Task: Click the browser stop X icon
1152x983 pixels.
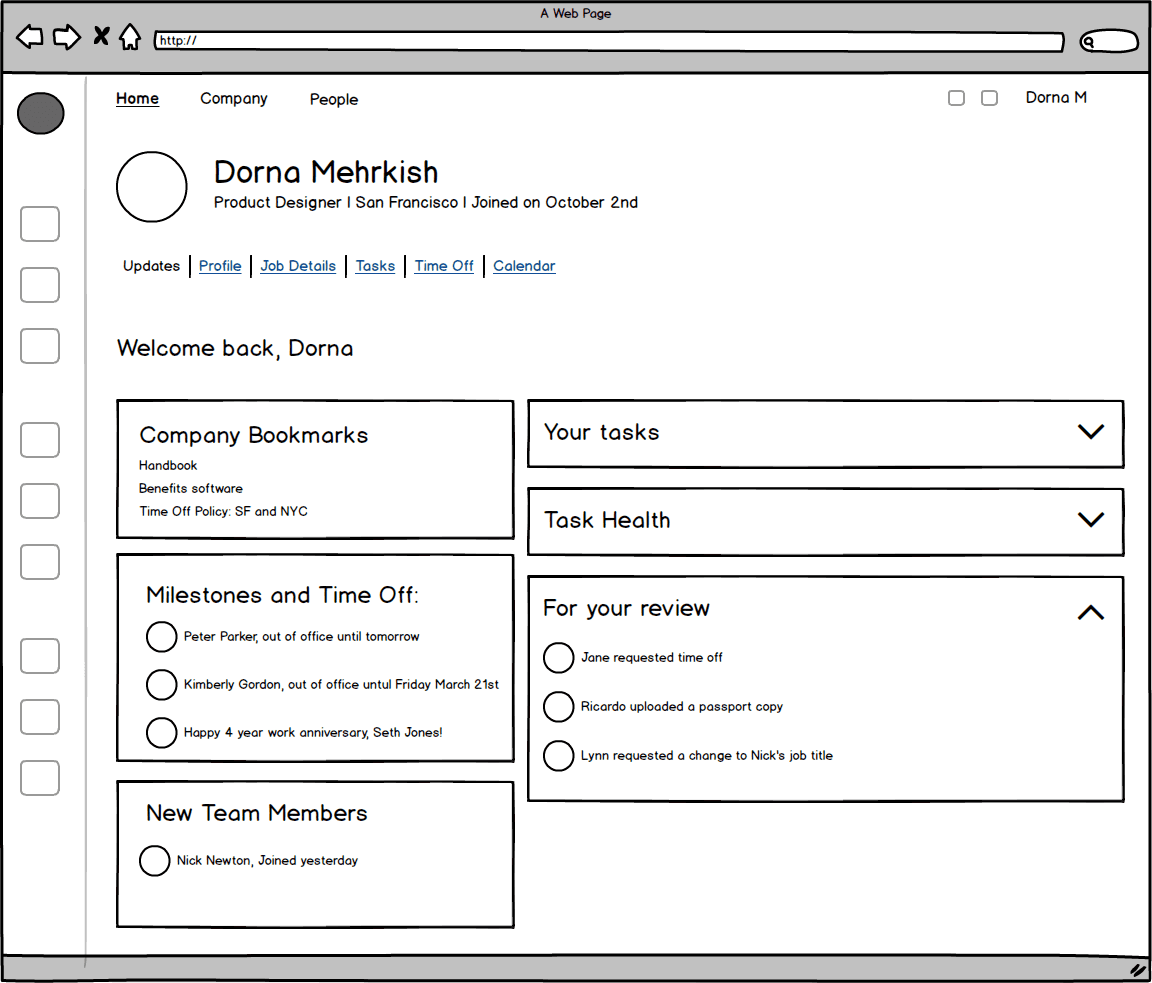Action: point(101,36)
